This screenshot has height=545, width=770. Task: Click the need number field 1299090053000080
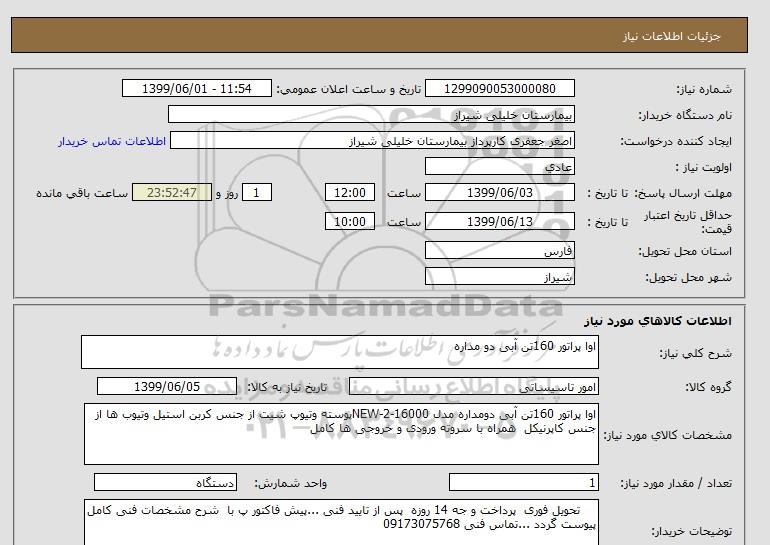pos(499,89)
